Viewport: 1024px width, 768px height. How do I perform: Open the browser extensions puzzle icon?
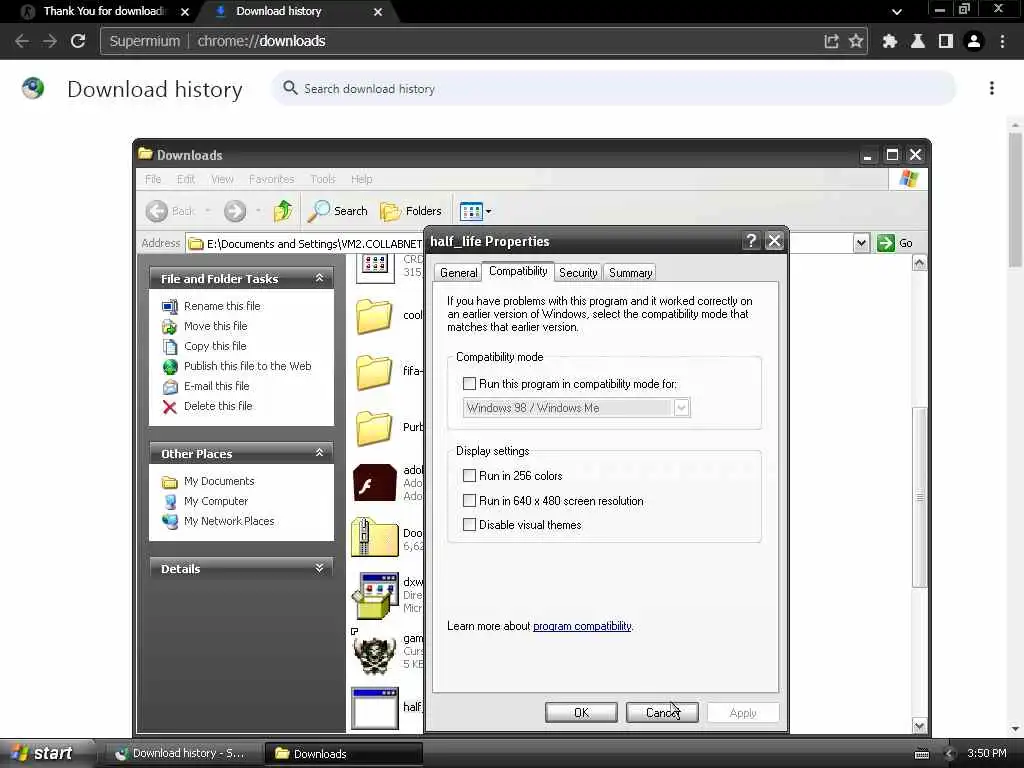[x=889, y=41]
